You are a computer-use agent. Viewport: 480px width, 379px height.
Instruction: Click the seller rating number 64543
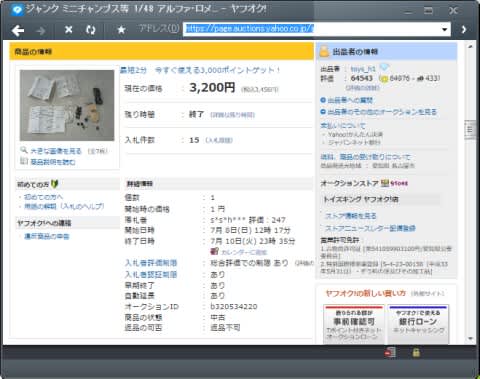coord(361,78)
